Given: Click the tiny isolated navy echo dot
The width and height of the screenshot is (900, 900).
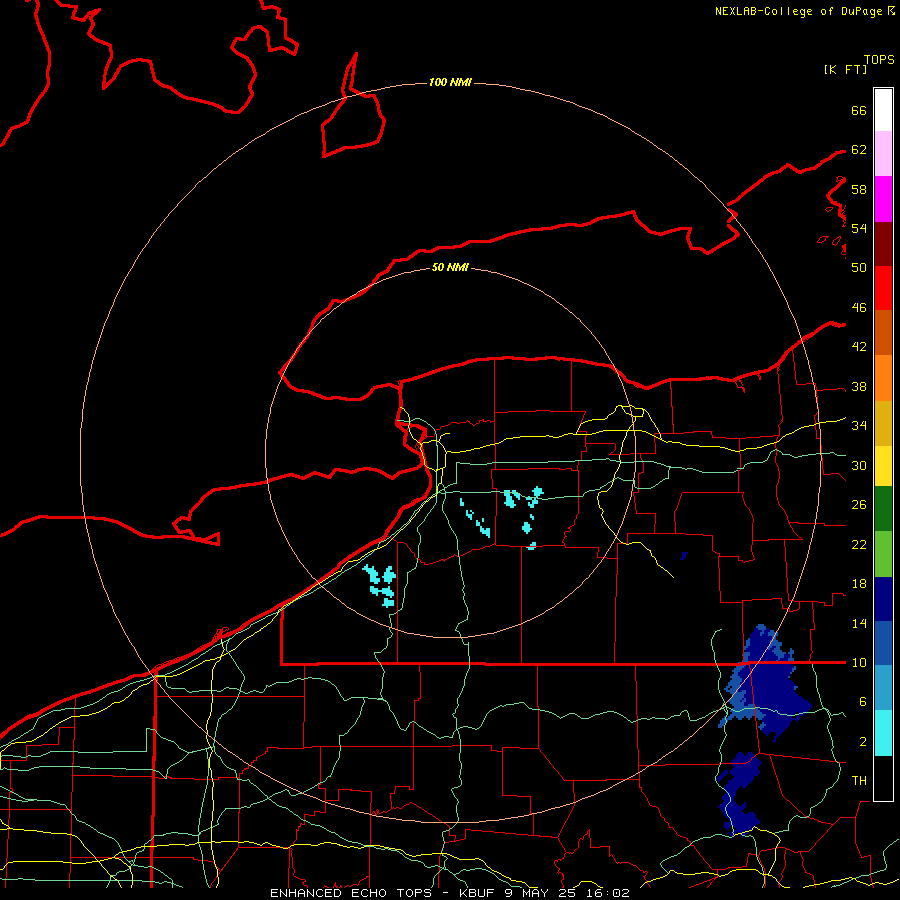Looking at the screenshot, I should pyautogui.click(x=683, y=556).
